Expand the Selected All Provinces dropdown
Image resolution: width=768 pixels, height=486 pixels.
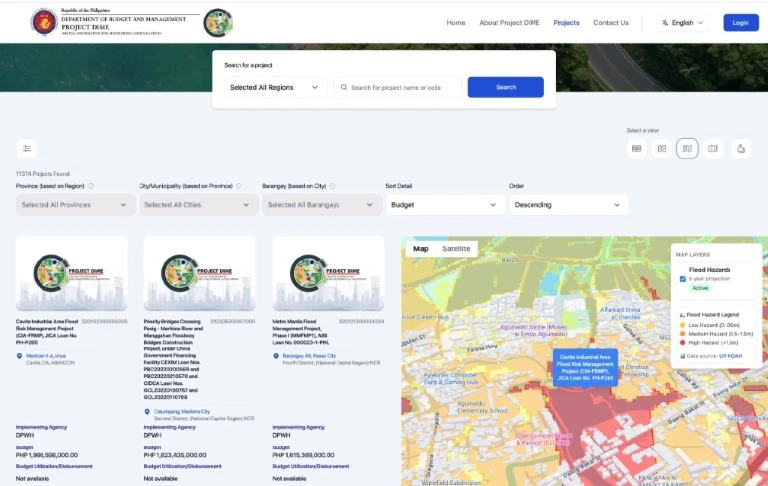point(75,205)
